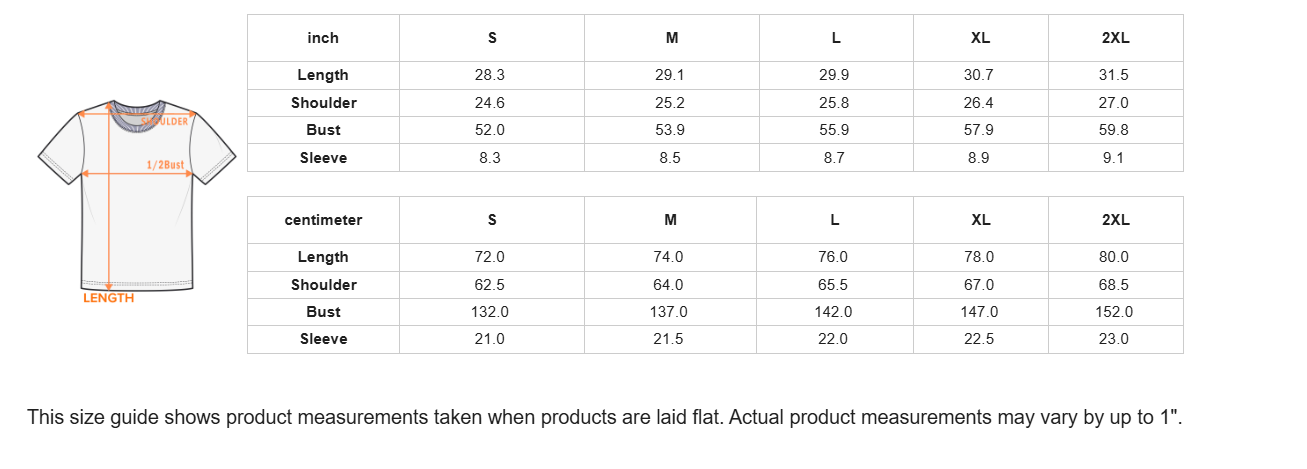The image size is (1307, 469).
Task: Click the XL column header in inch table
Action: pyautogui.click(x=980, y=38)
